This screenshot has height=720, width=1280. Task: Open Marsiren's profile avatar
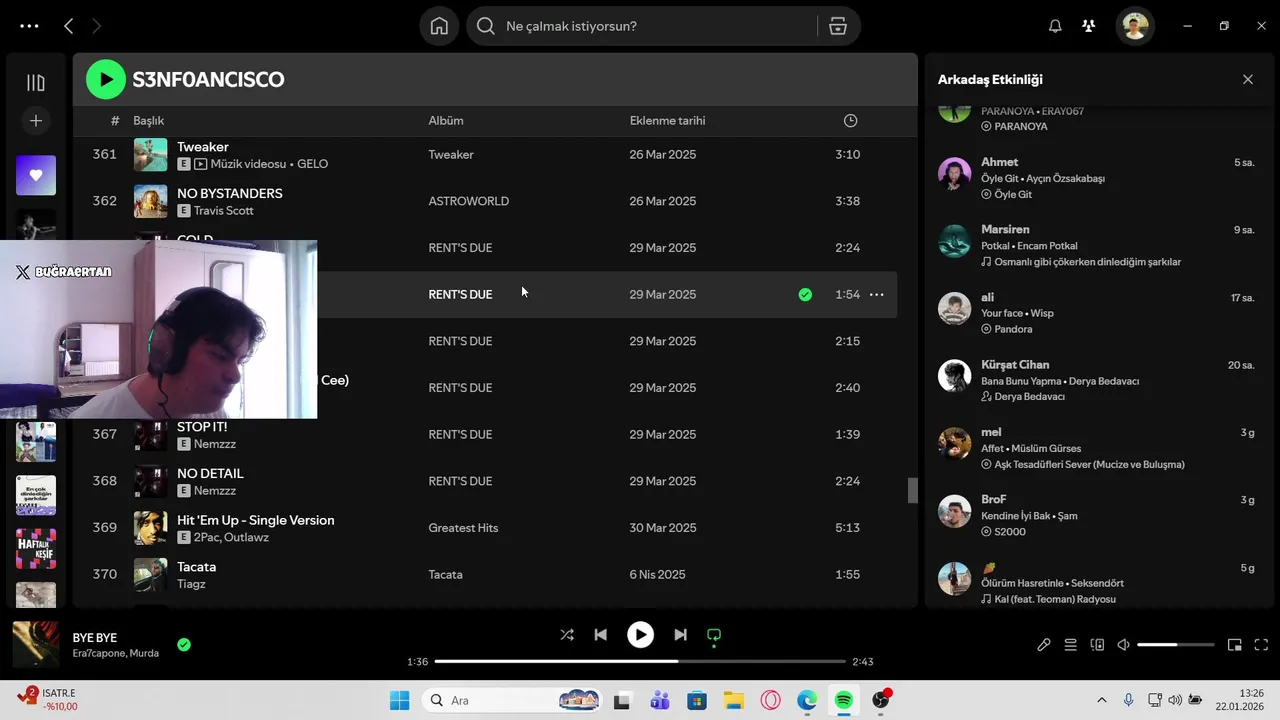click(955, 241)
